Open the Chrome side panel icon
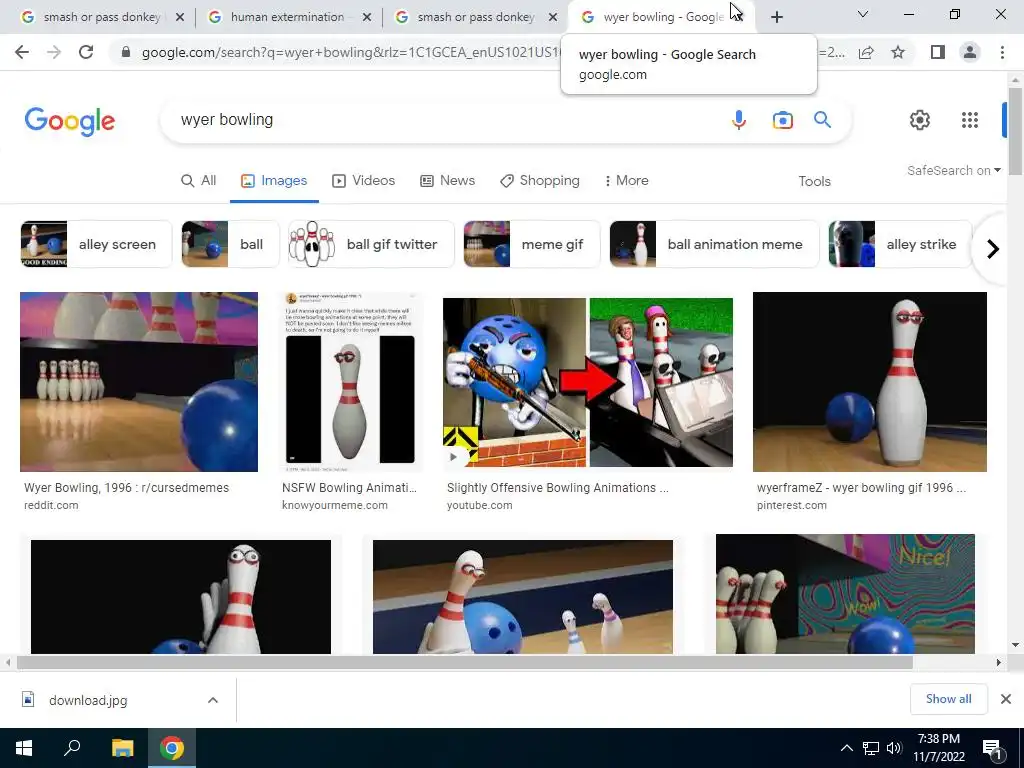The image size is (1024, 768). point(938,52)
